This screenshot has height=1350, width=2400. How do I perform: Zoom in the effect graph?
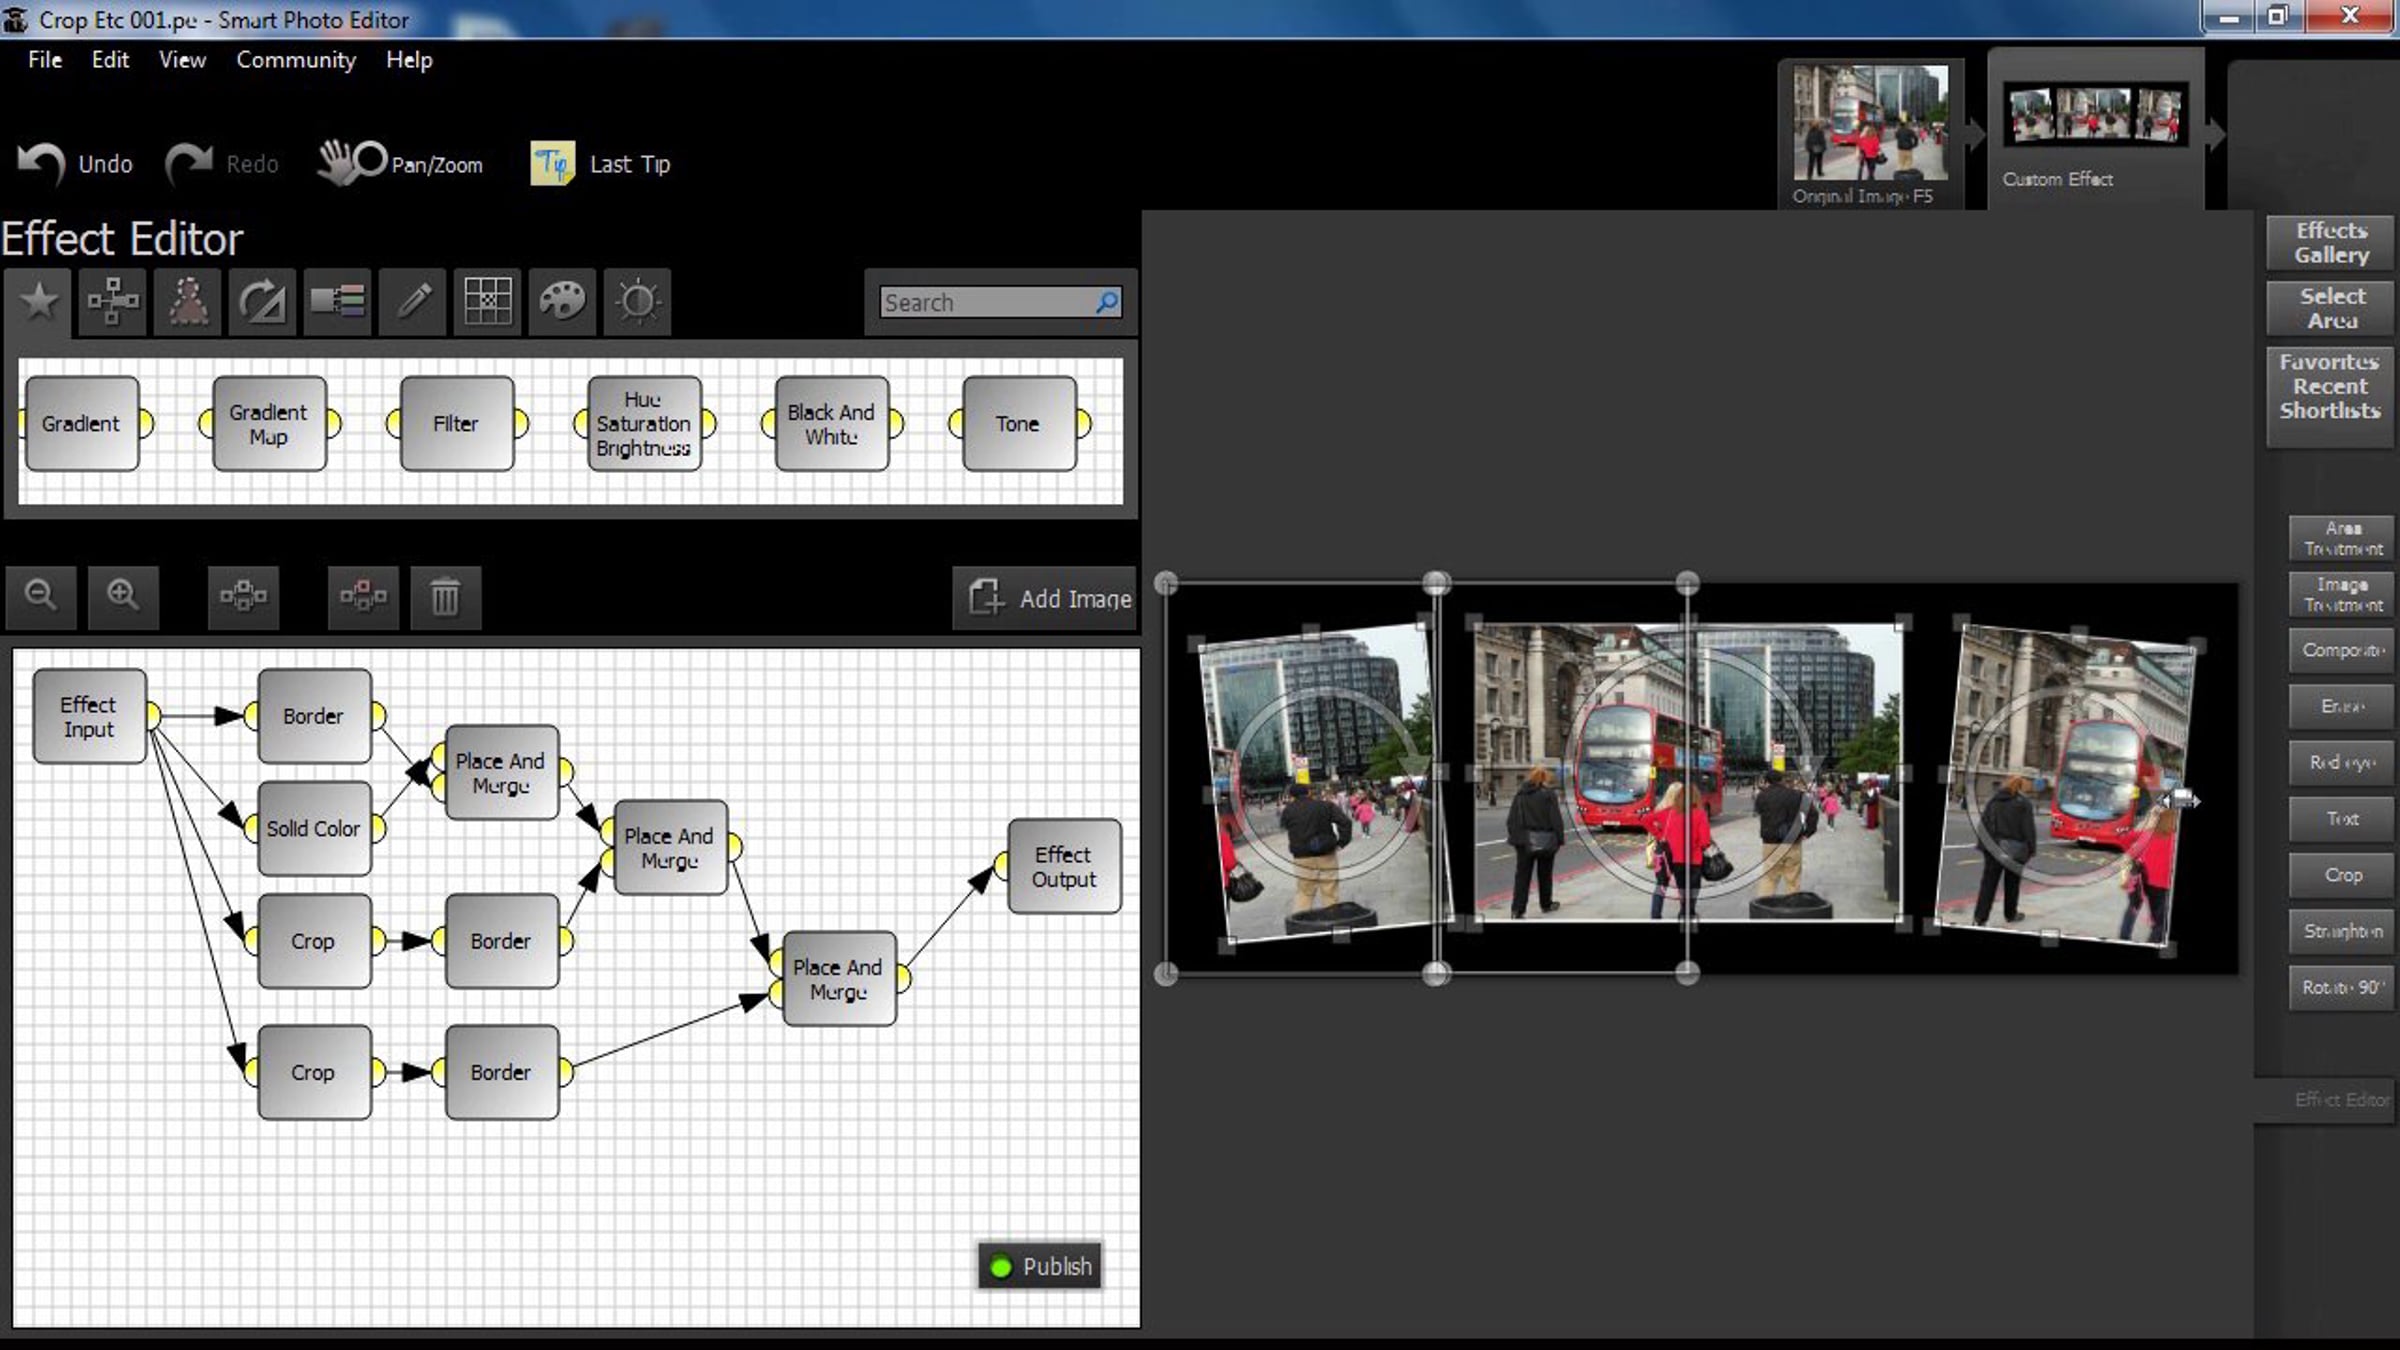coord(123,596)
